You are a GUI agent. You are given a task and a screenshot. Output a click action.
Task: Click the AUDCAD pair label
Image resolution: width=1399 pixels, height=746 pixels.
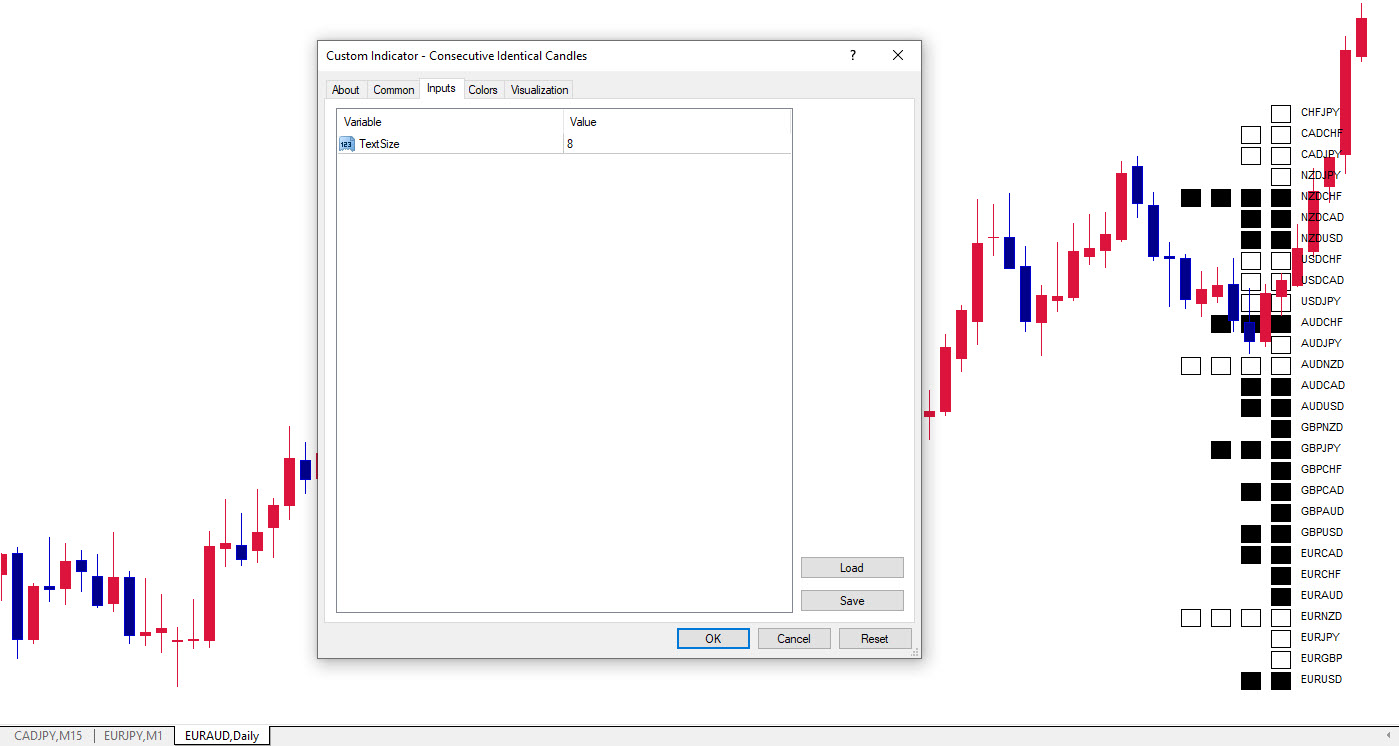tap(1323, 385)
